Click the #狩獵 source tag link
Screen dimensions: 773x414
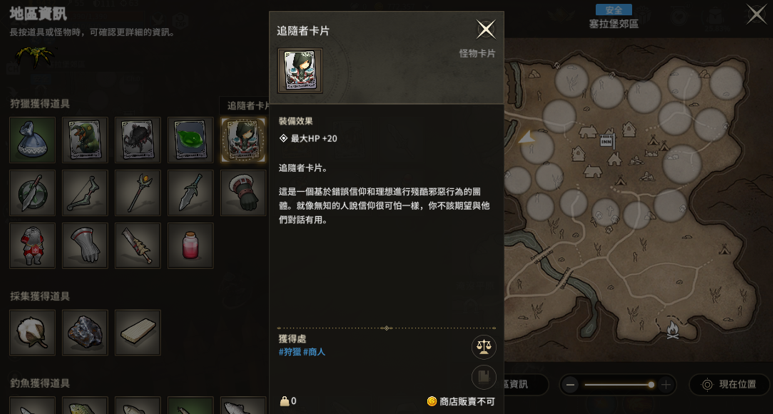[x=289, y=352]
